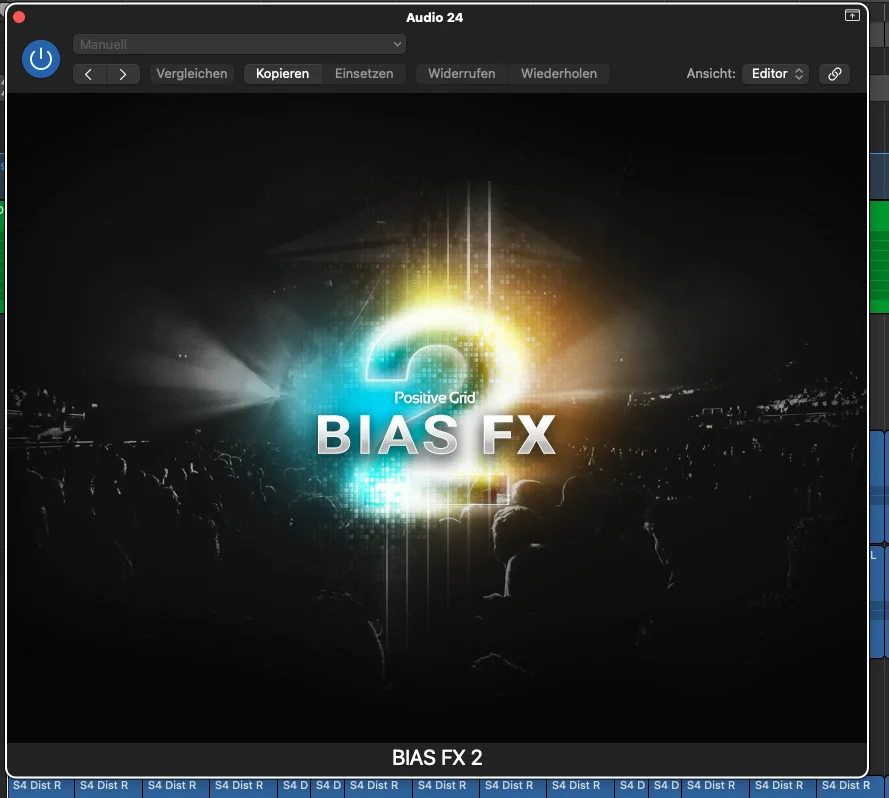This screenshot has height=798, width=889.
Task: Click the Widerrufen button
Action: click(462, 74)
